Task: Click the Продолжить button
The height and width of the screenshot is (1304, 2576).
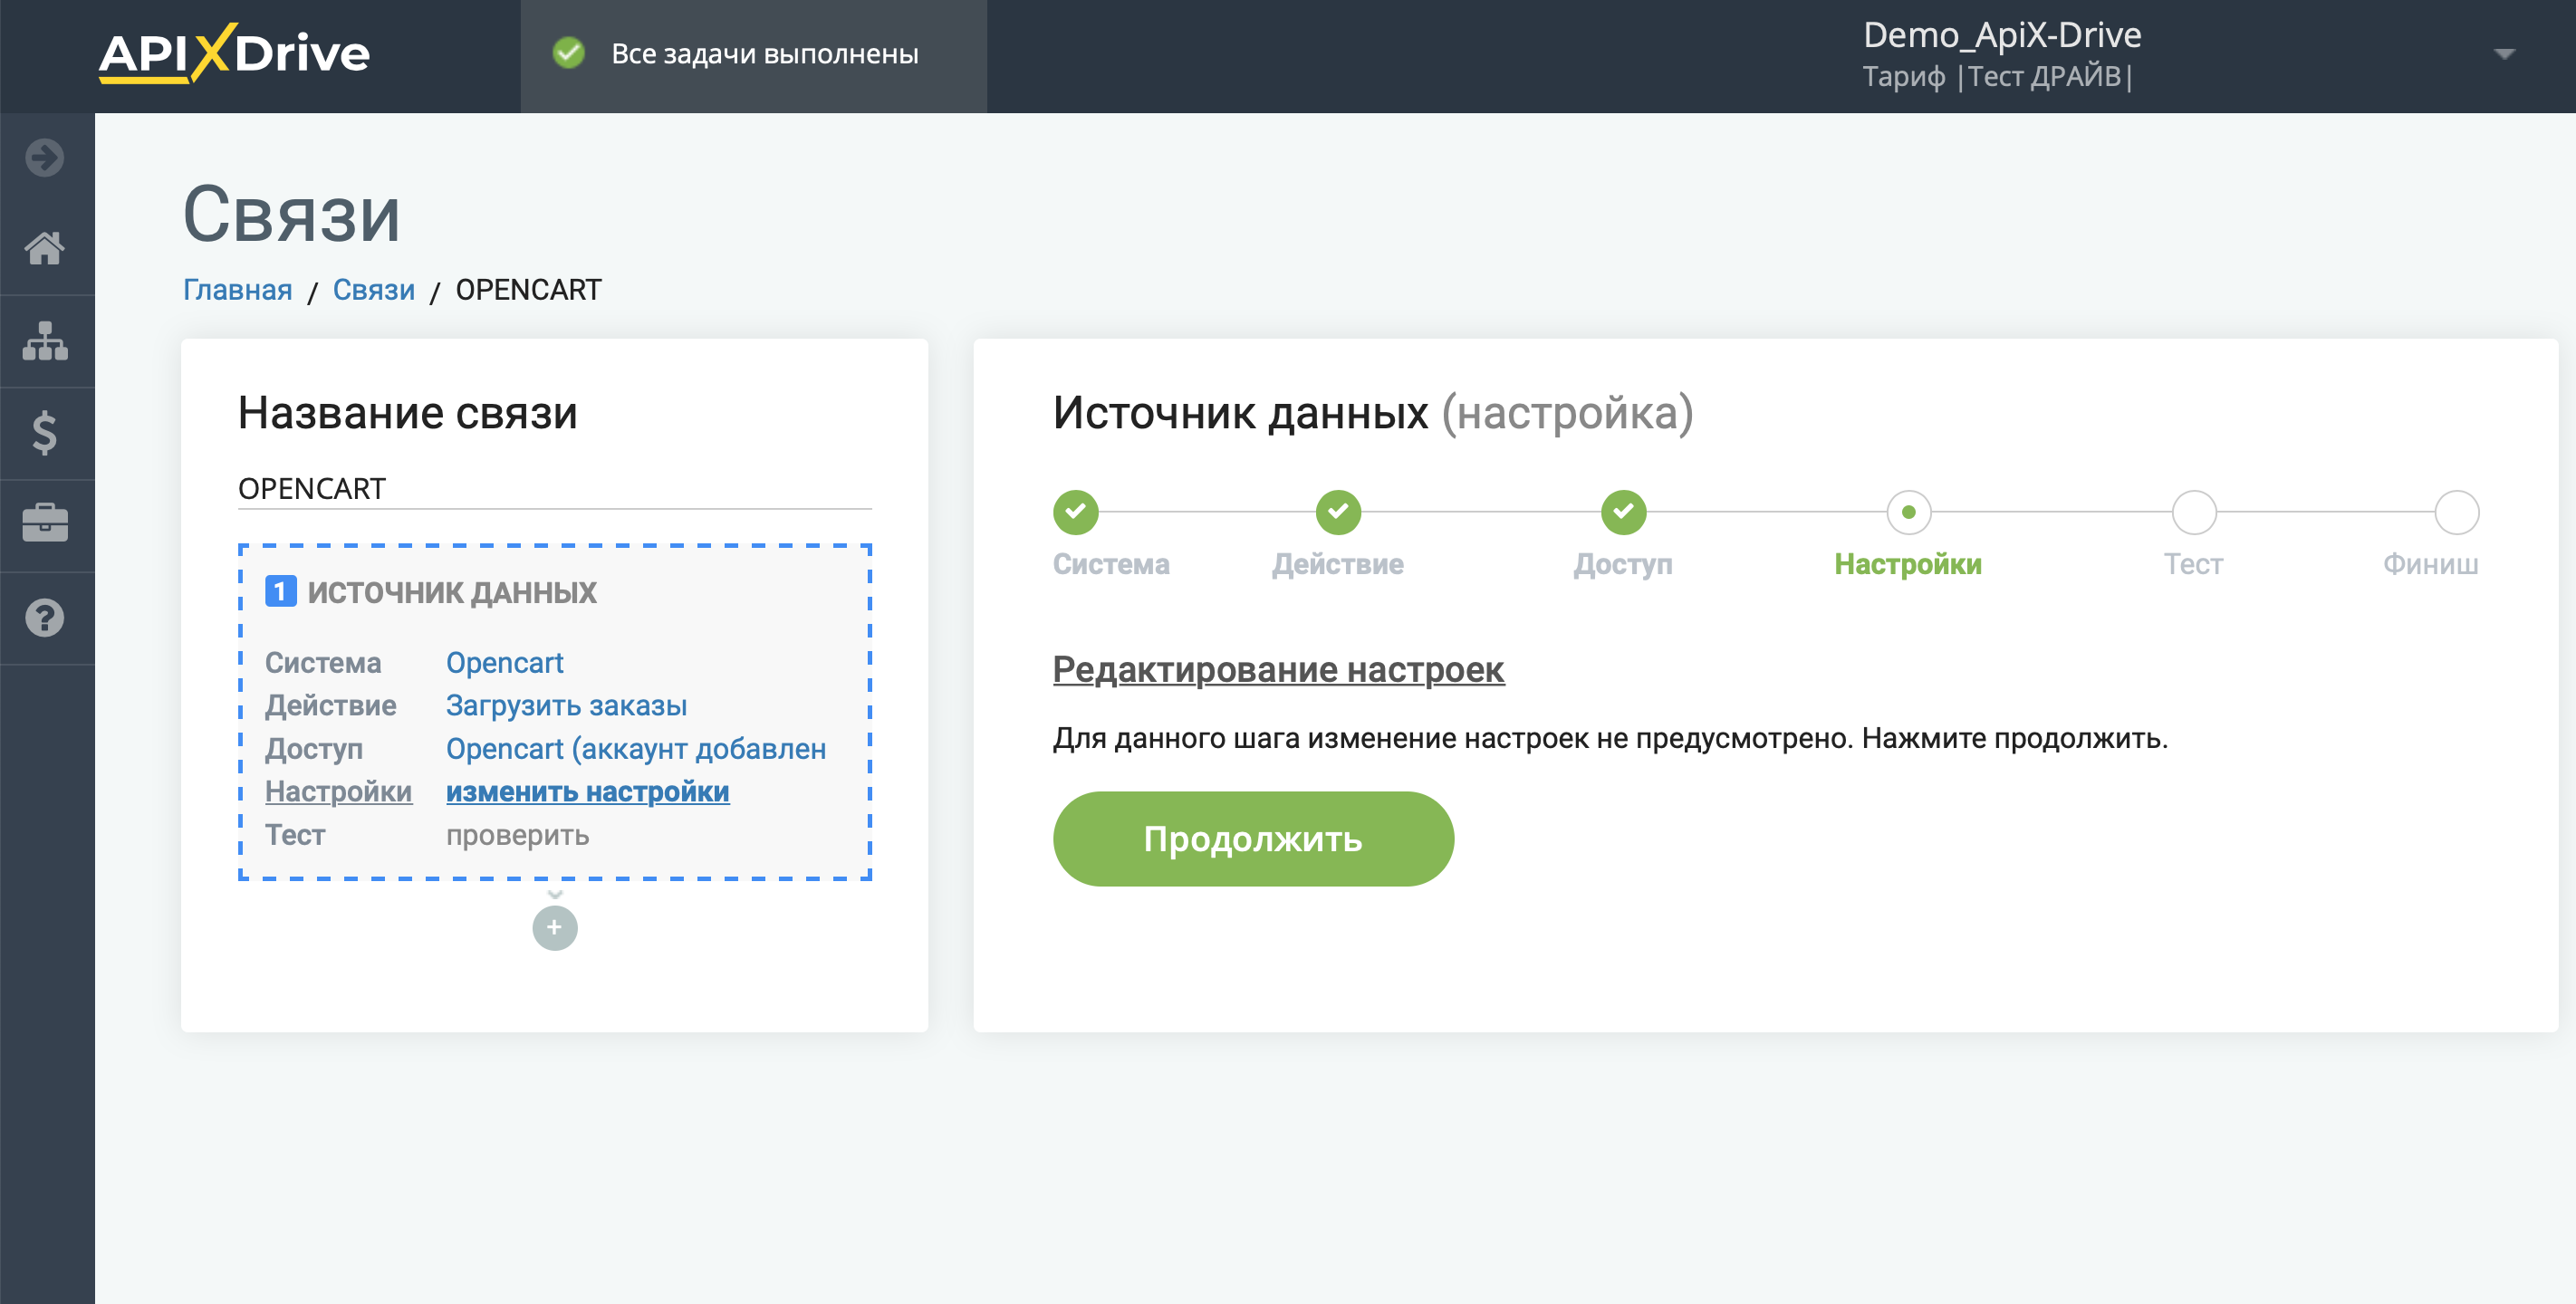Action: 1253,839
